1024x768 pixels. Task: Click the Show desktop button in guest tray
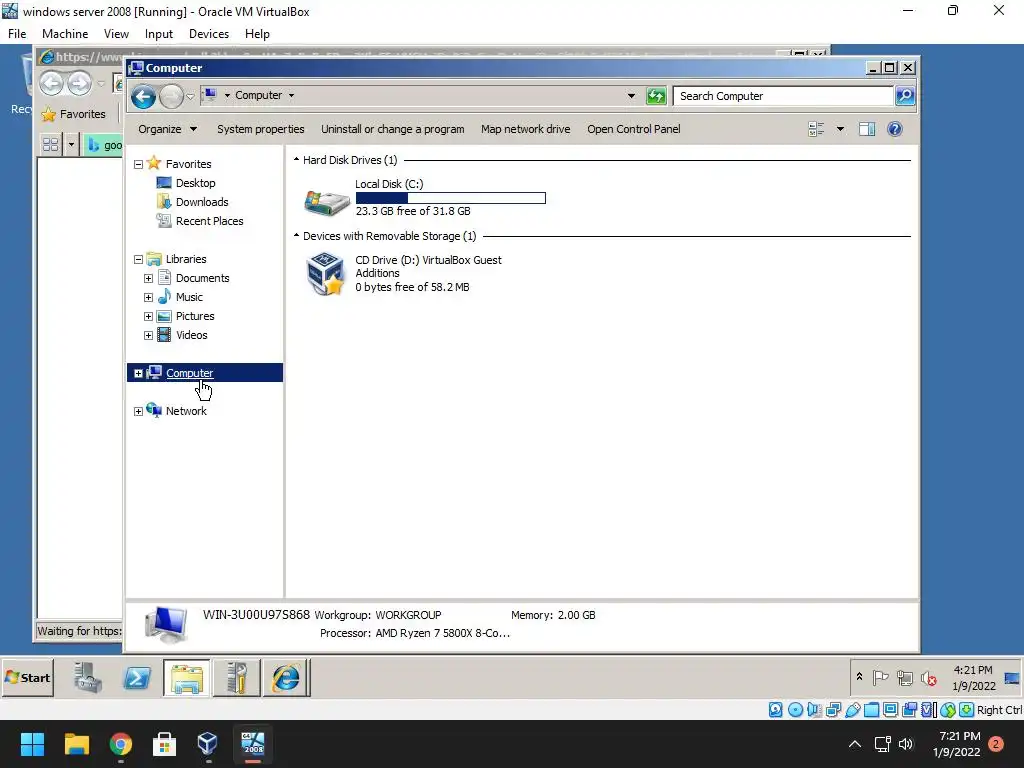click(x=1012, y=678)
